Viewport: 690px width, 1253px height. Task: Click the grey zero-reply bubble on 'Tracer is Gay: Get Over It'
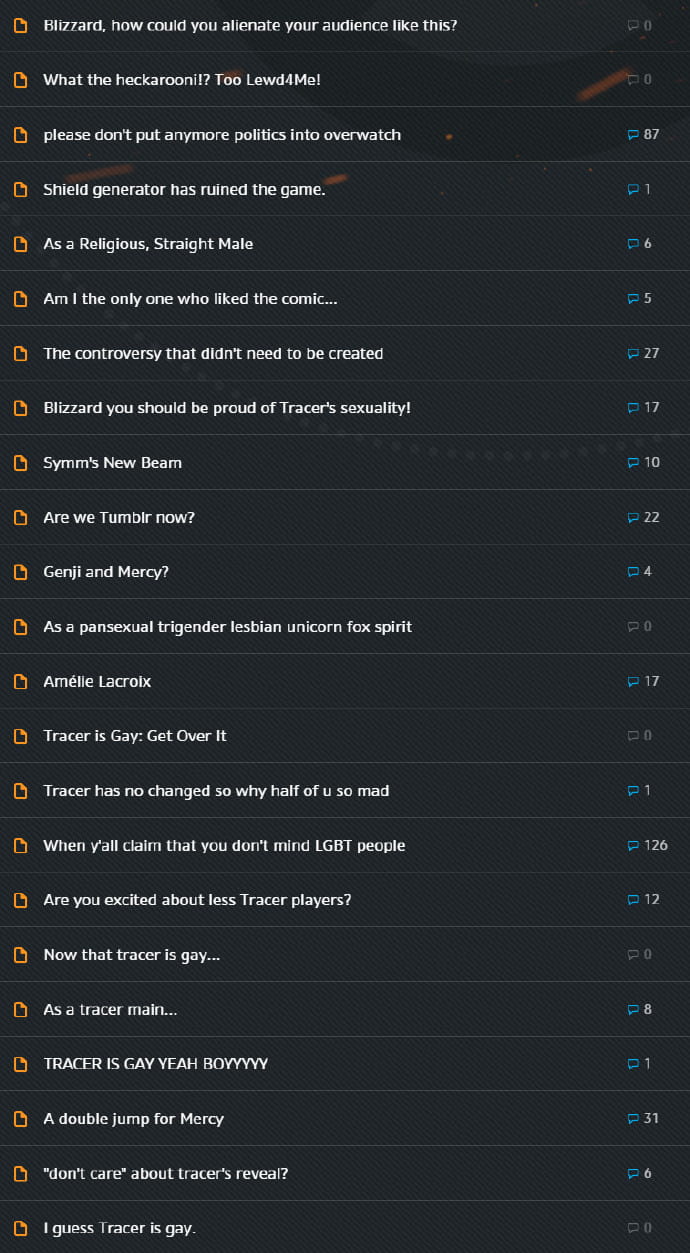tap(633, 735)
